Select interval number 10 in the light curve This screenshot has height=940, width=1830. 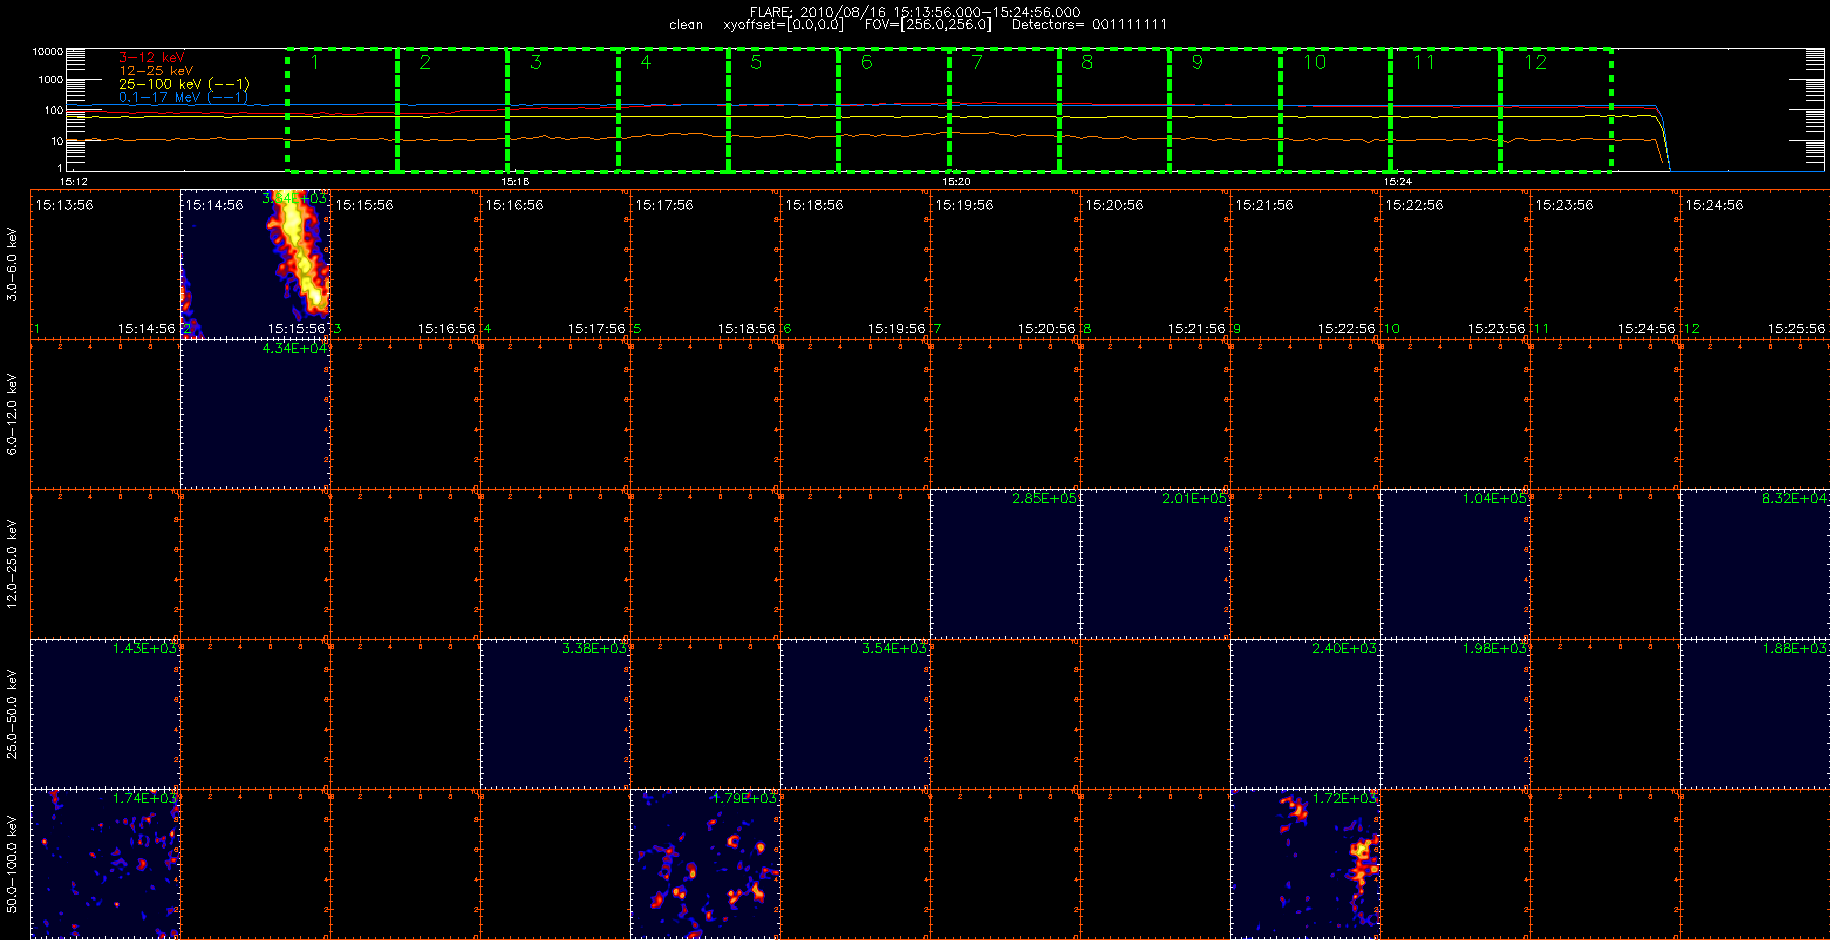[x=1335, y=110]
